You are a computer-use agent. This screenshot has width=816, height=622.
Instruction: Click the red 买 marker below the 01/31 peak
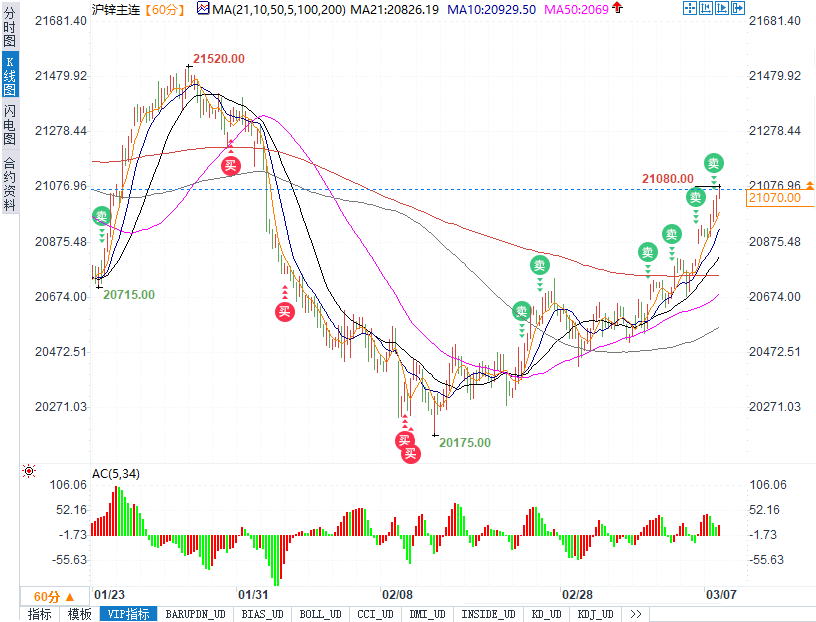tap(231, 166)
